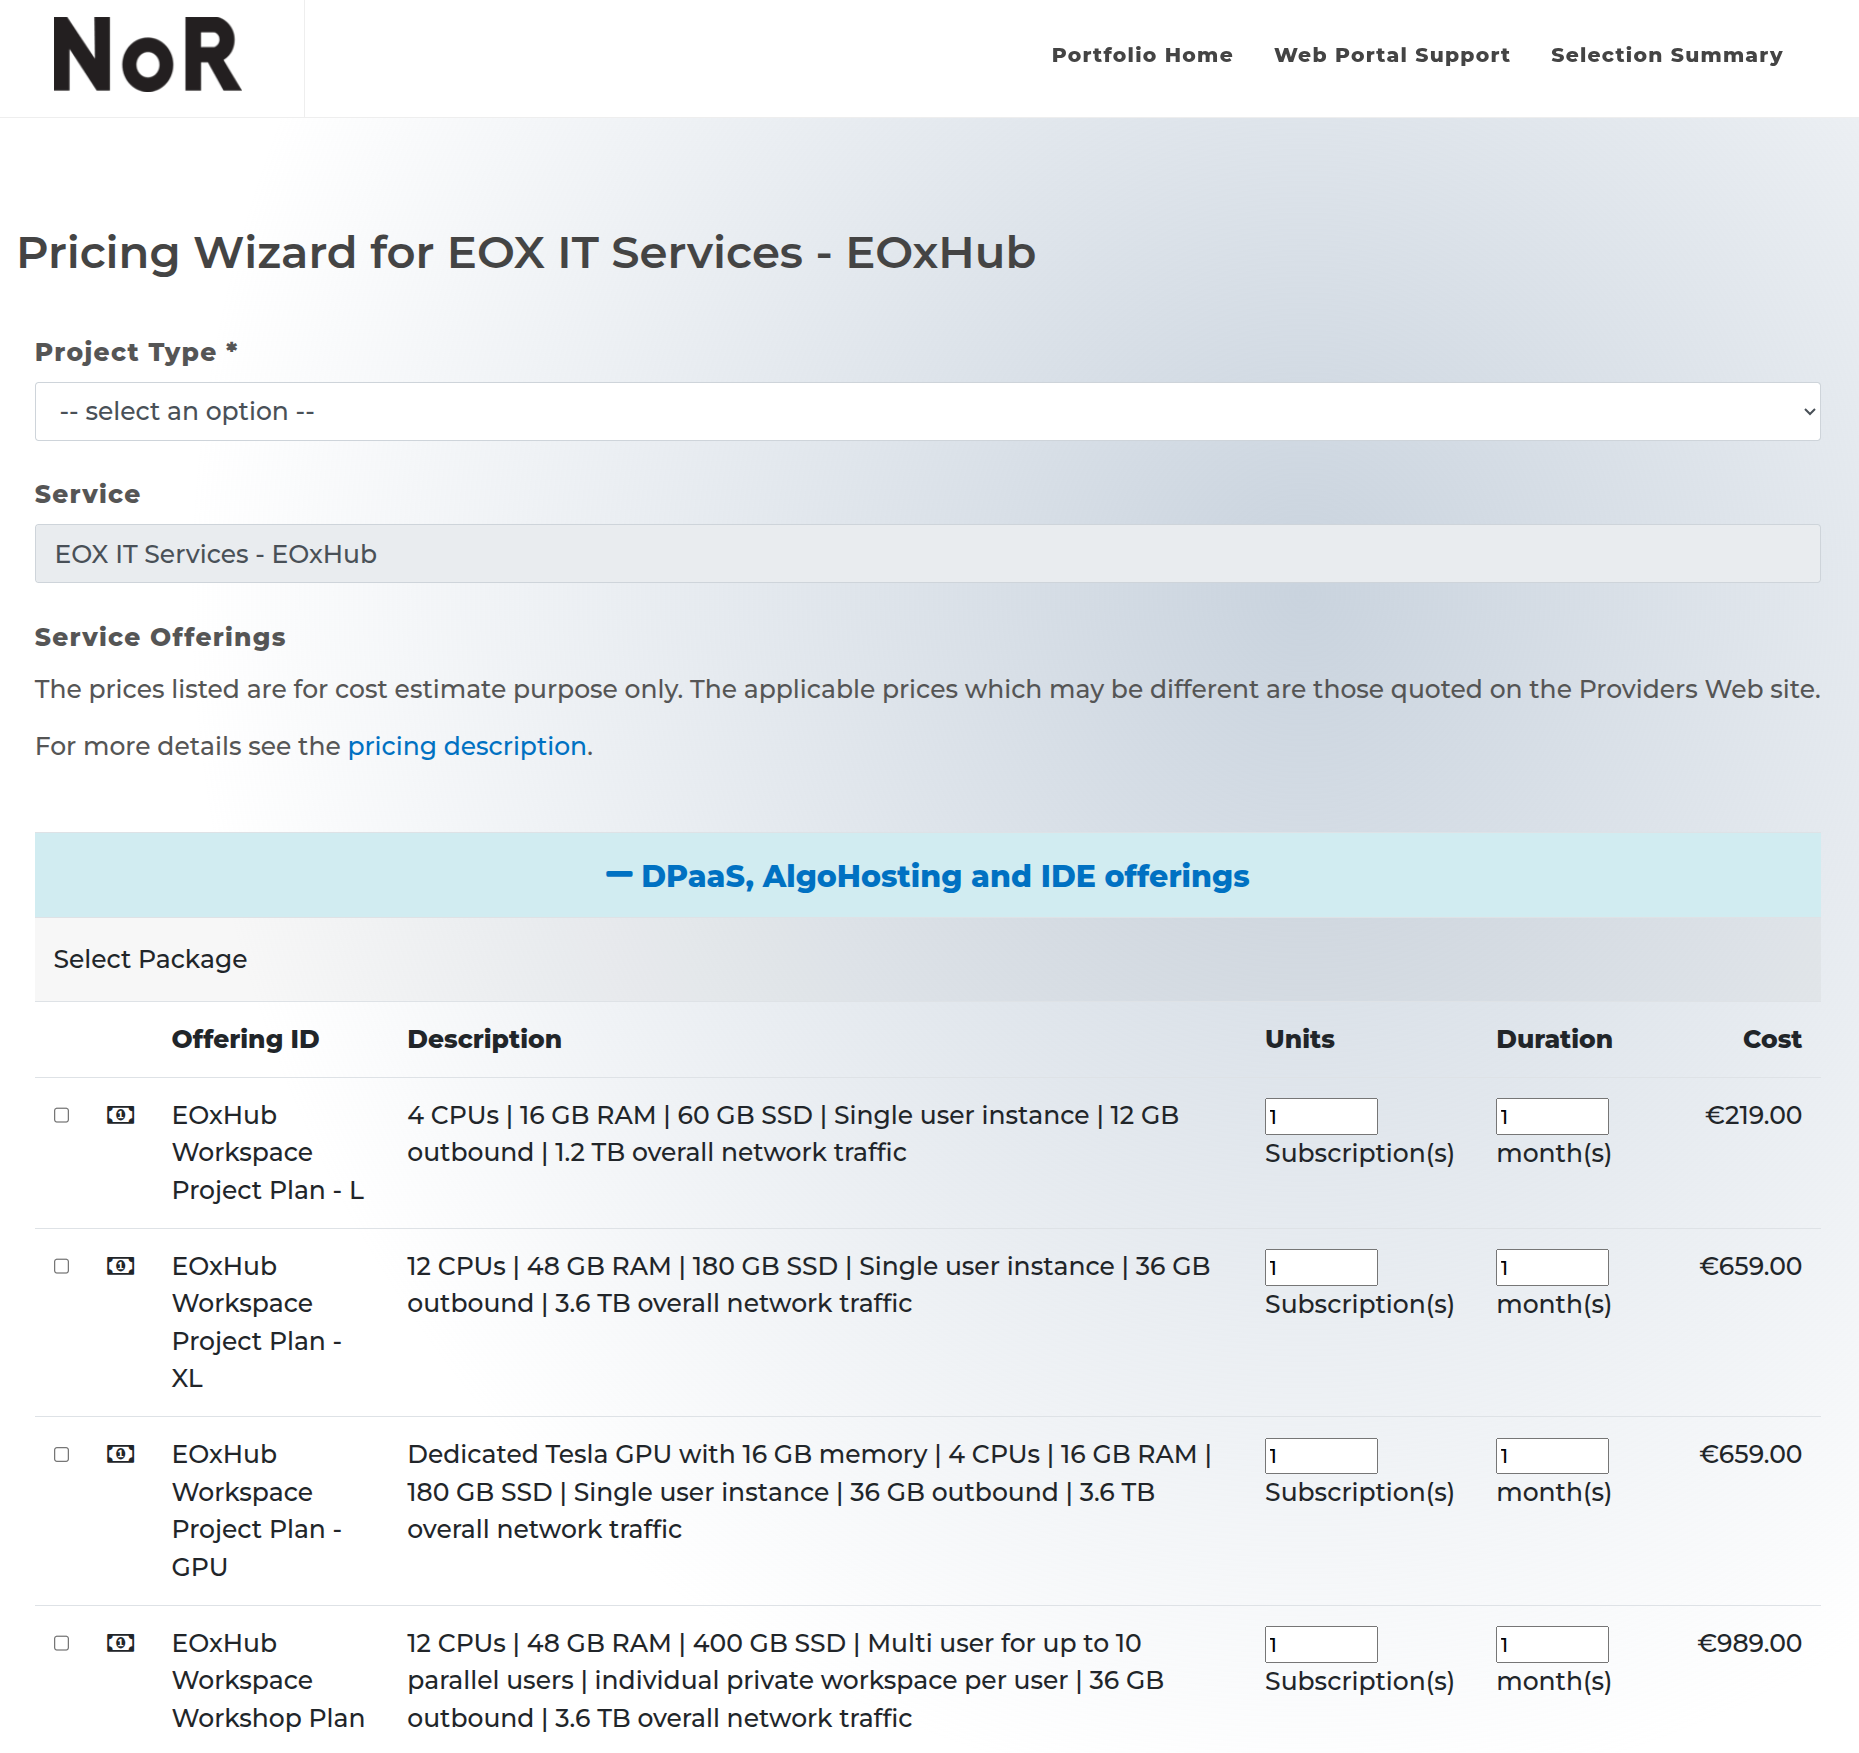Click money icon beside Project Plan - L

121,1115
